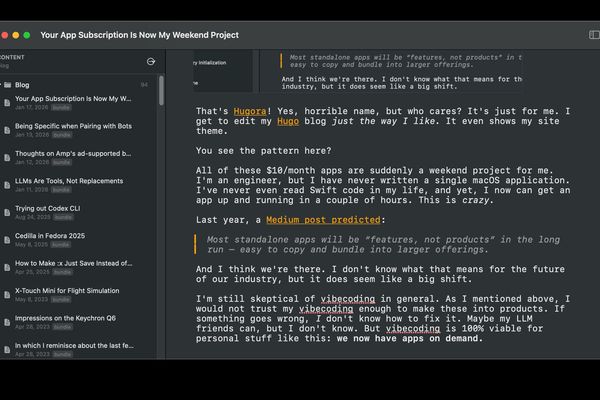The width and height of the screenshot is (600, 400).
Task: Open post Impressions on the Keychron Q6
Action: coord(65,318)
